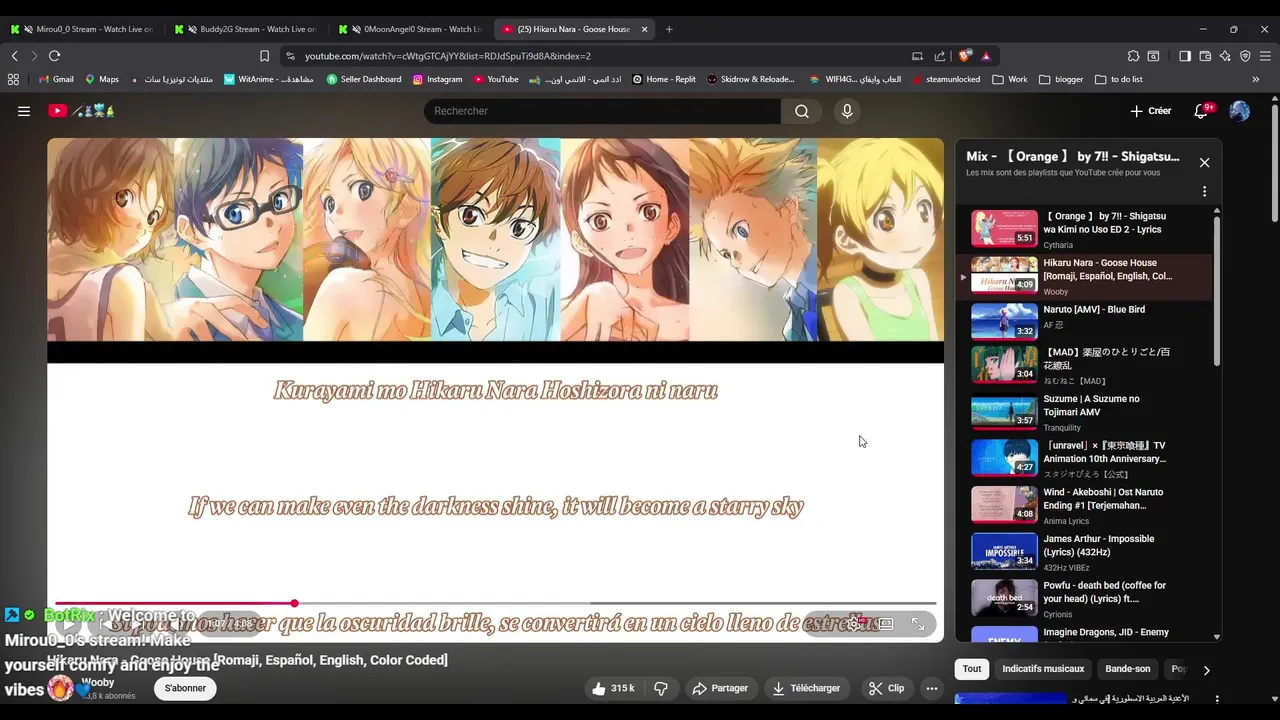Reload the page in the browser
The height and width of the screenshot is (720, 1280).
[x=54, y=56]
